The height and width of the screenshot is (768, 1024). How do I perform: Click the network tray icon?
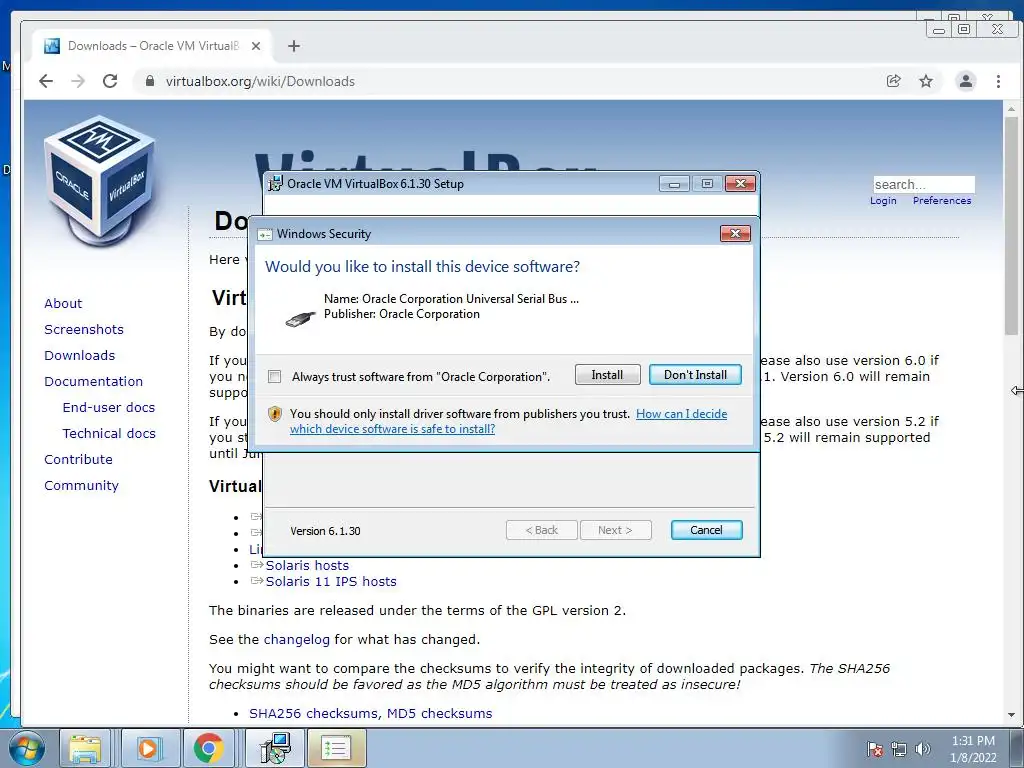[899, 749]
